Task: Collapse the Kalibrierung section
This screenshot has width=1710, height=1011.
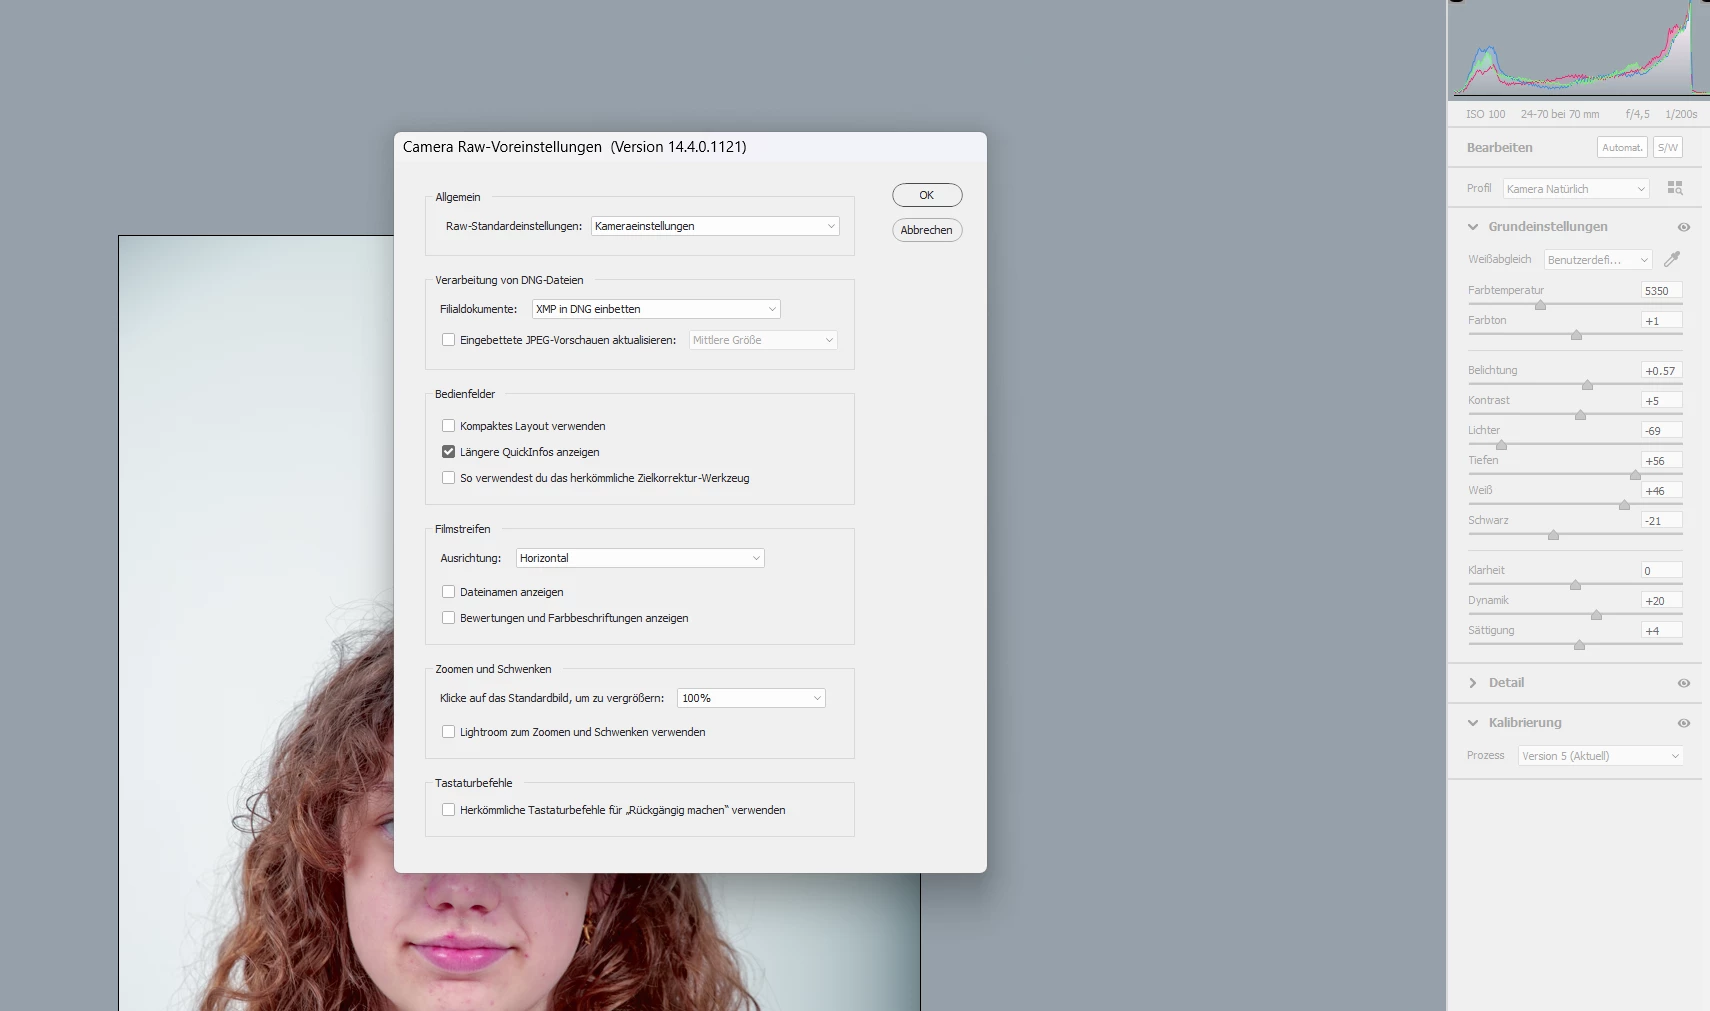Action: pyautogui.click(x=1473, y=723)
